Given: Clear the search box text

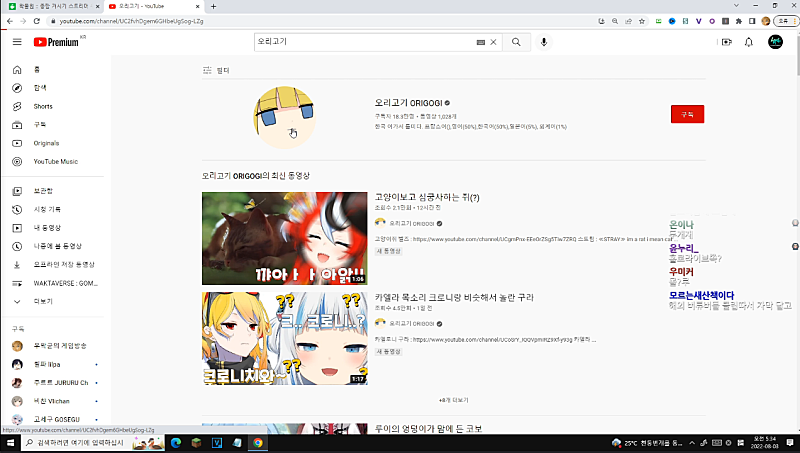Looking at the screenshot, I should pos(493,42).
